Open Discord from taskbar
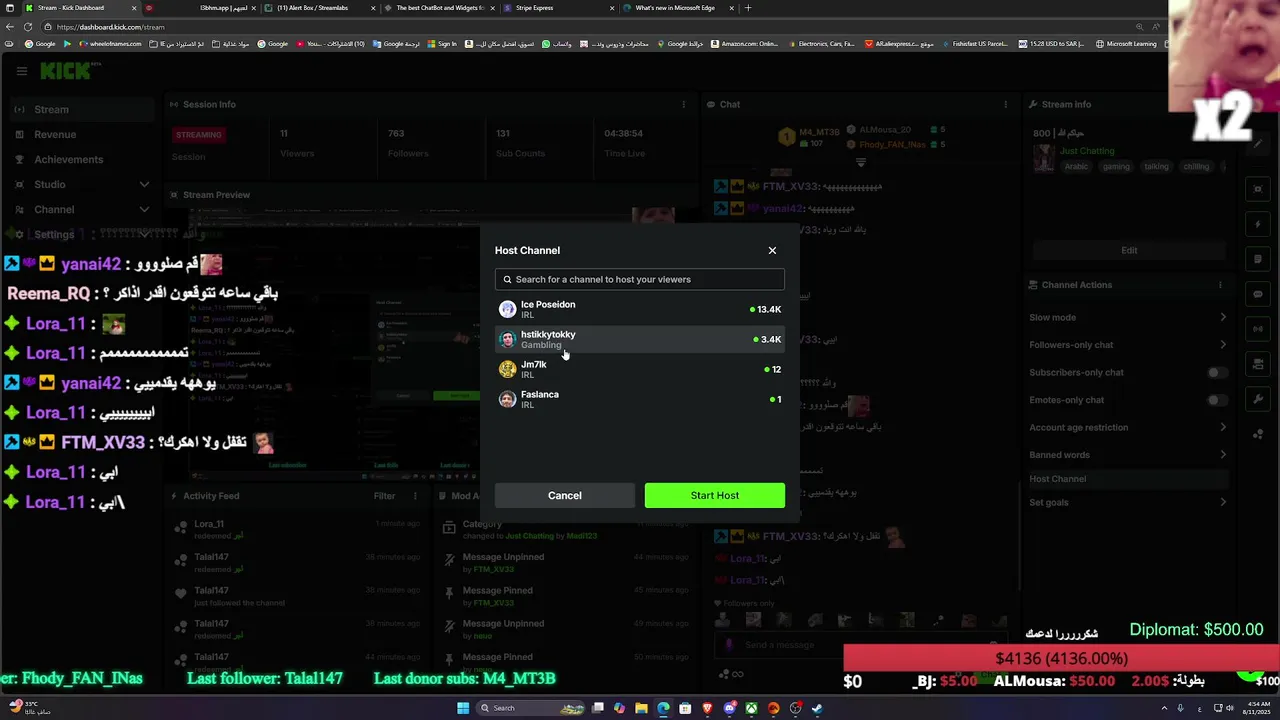 pyautogui.click(x=729, y=708)
